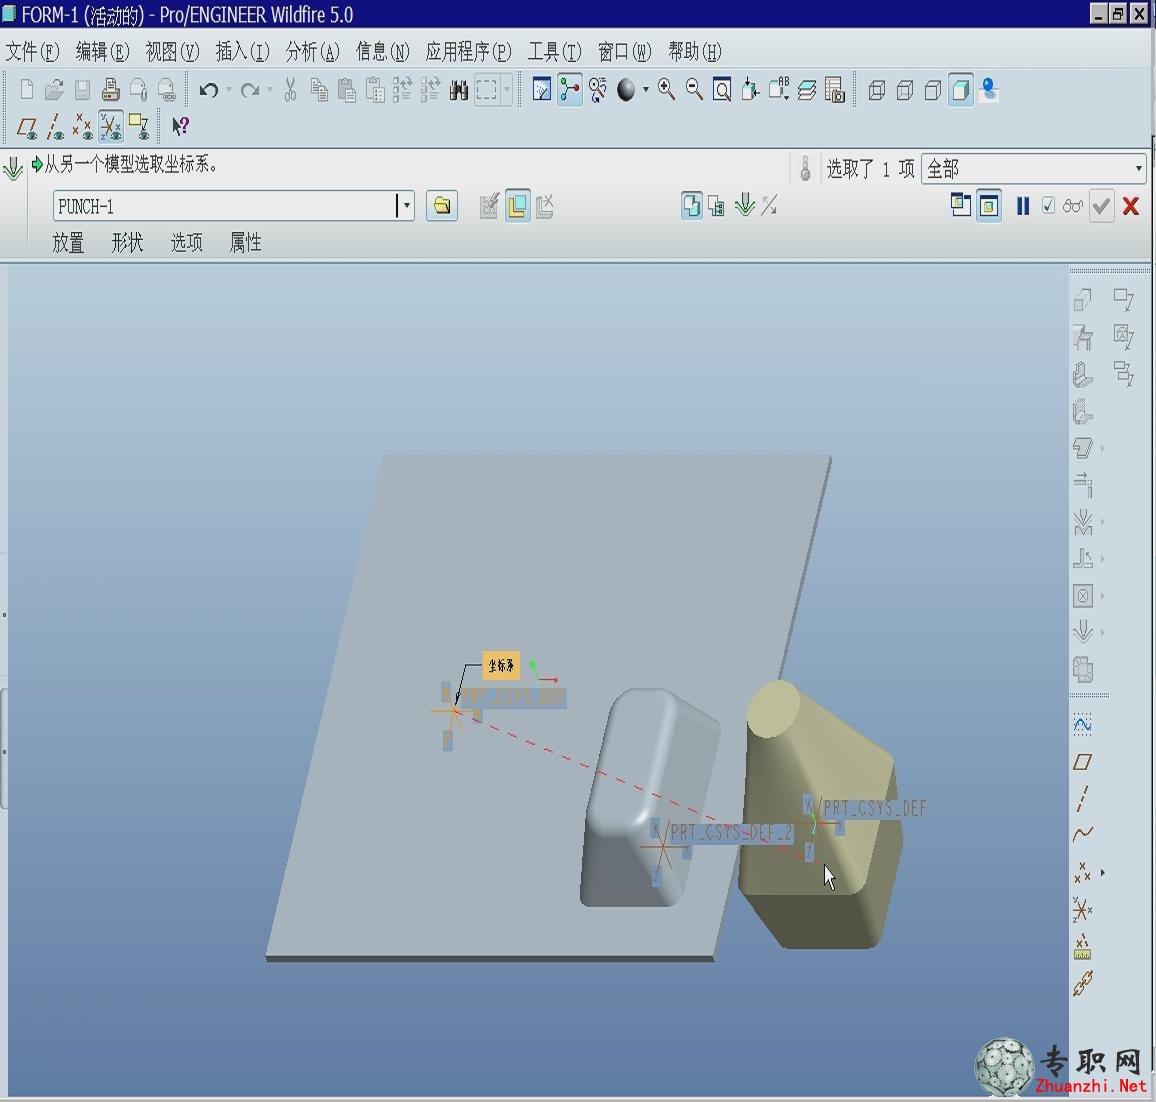Click the Datum Coordinate System tool in the right toolbar
1156x1102 pixels.
(1082, 910)
